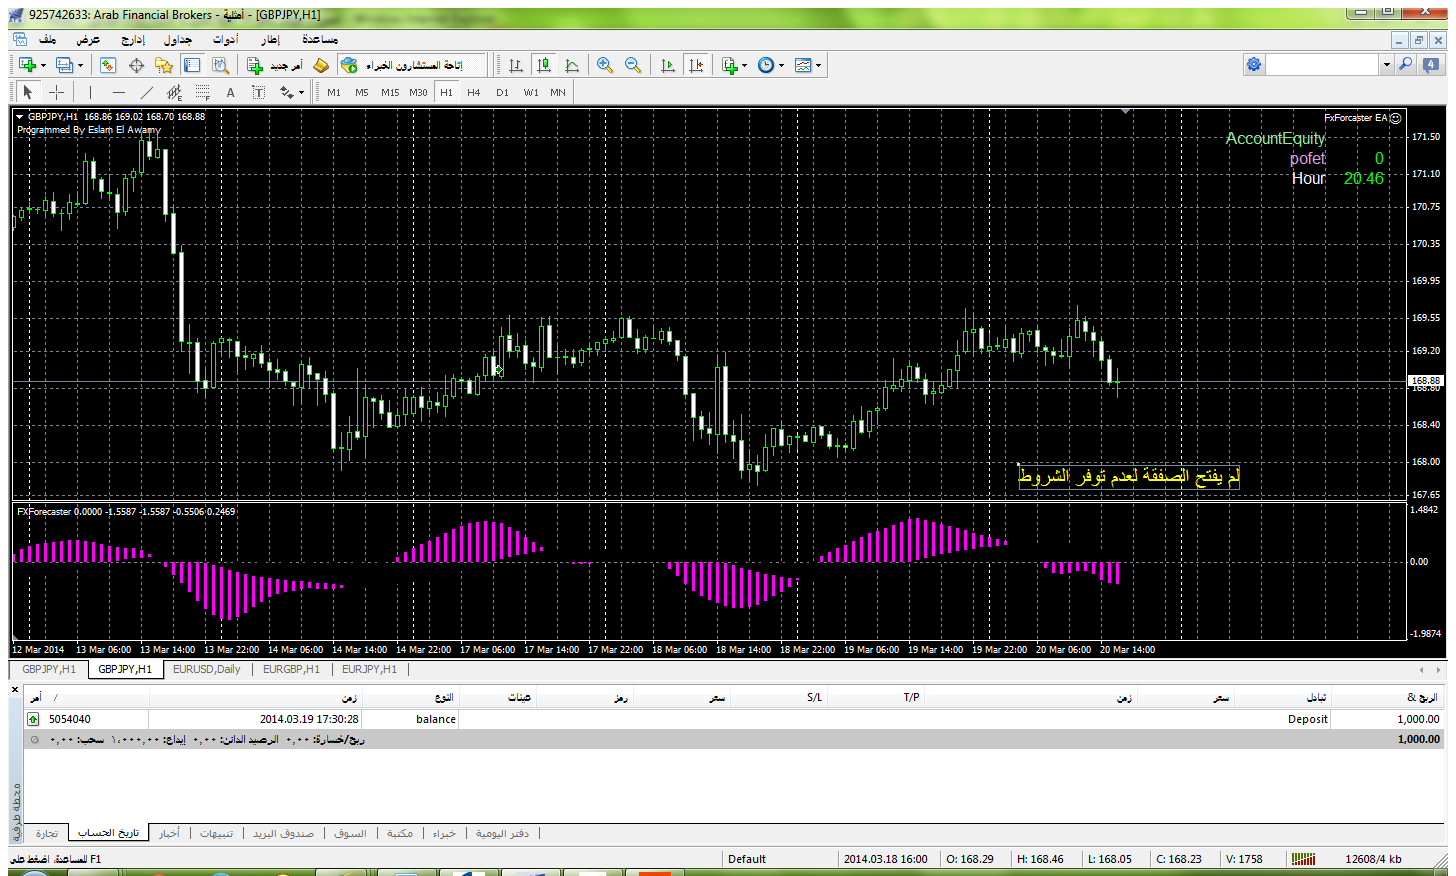This screenshot has width=1456, height=876.
Task: Open the أخبار (News) terminal tab
Action: [x=169, y=833]
